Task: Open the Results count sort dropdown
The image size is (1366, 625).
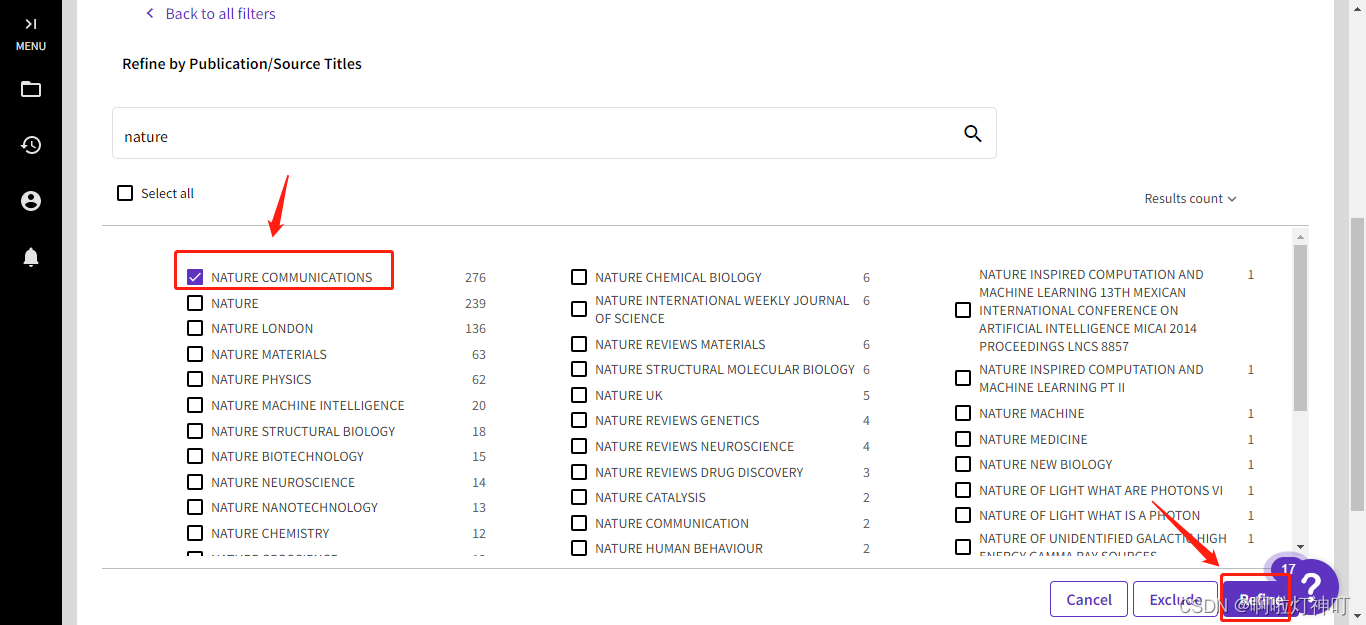Action: point(1190,198)
